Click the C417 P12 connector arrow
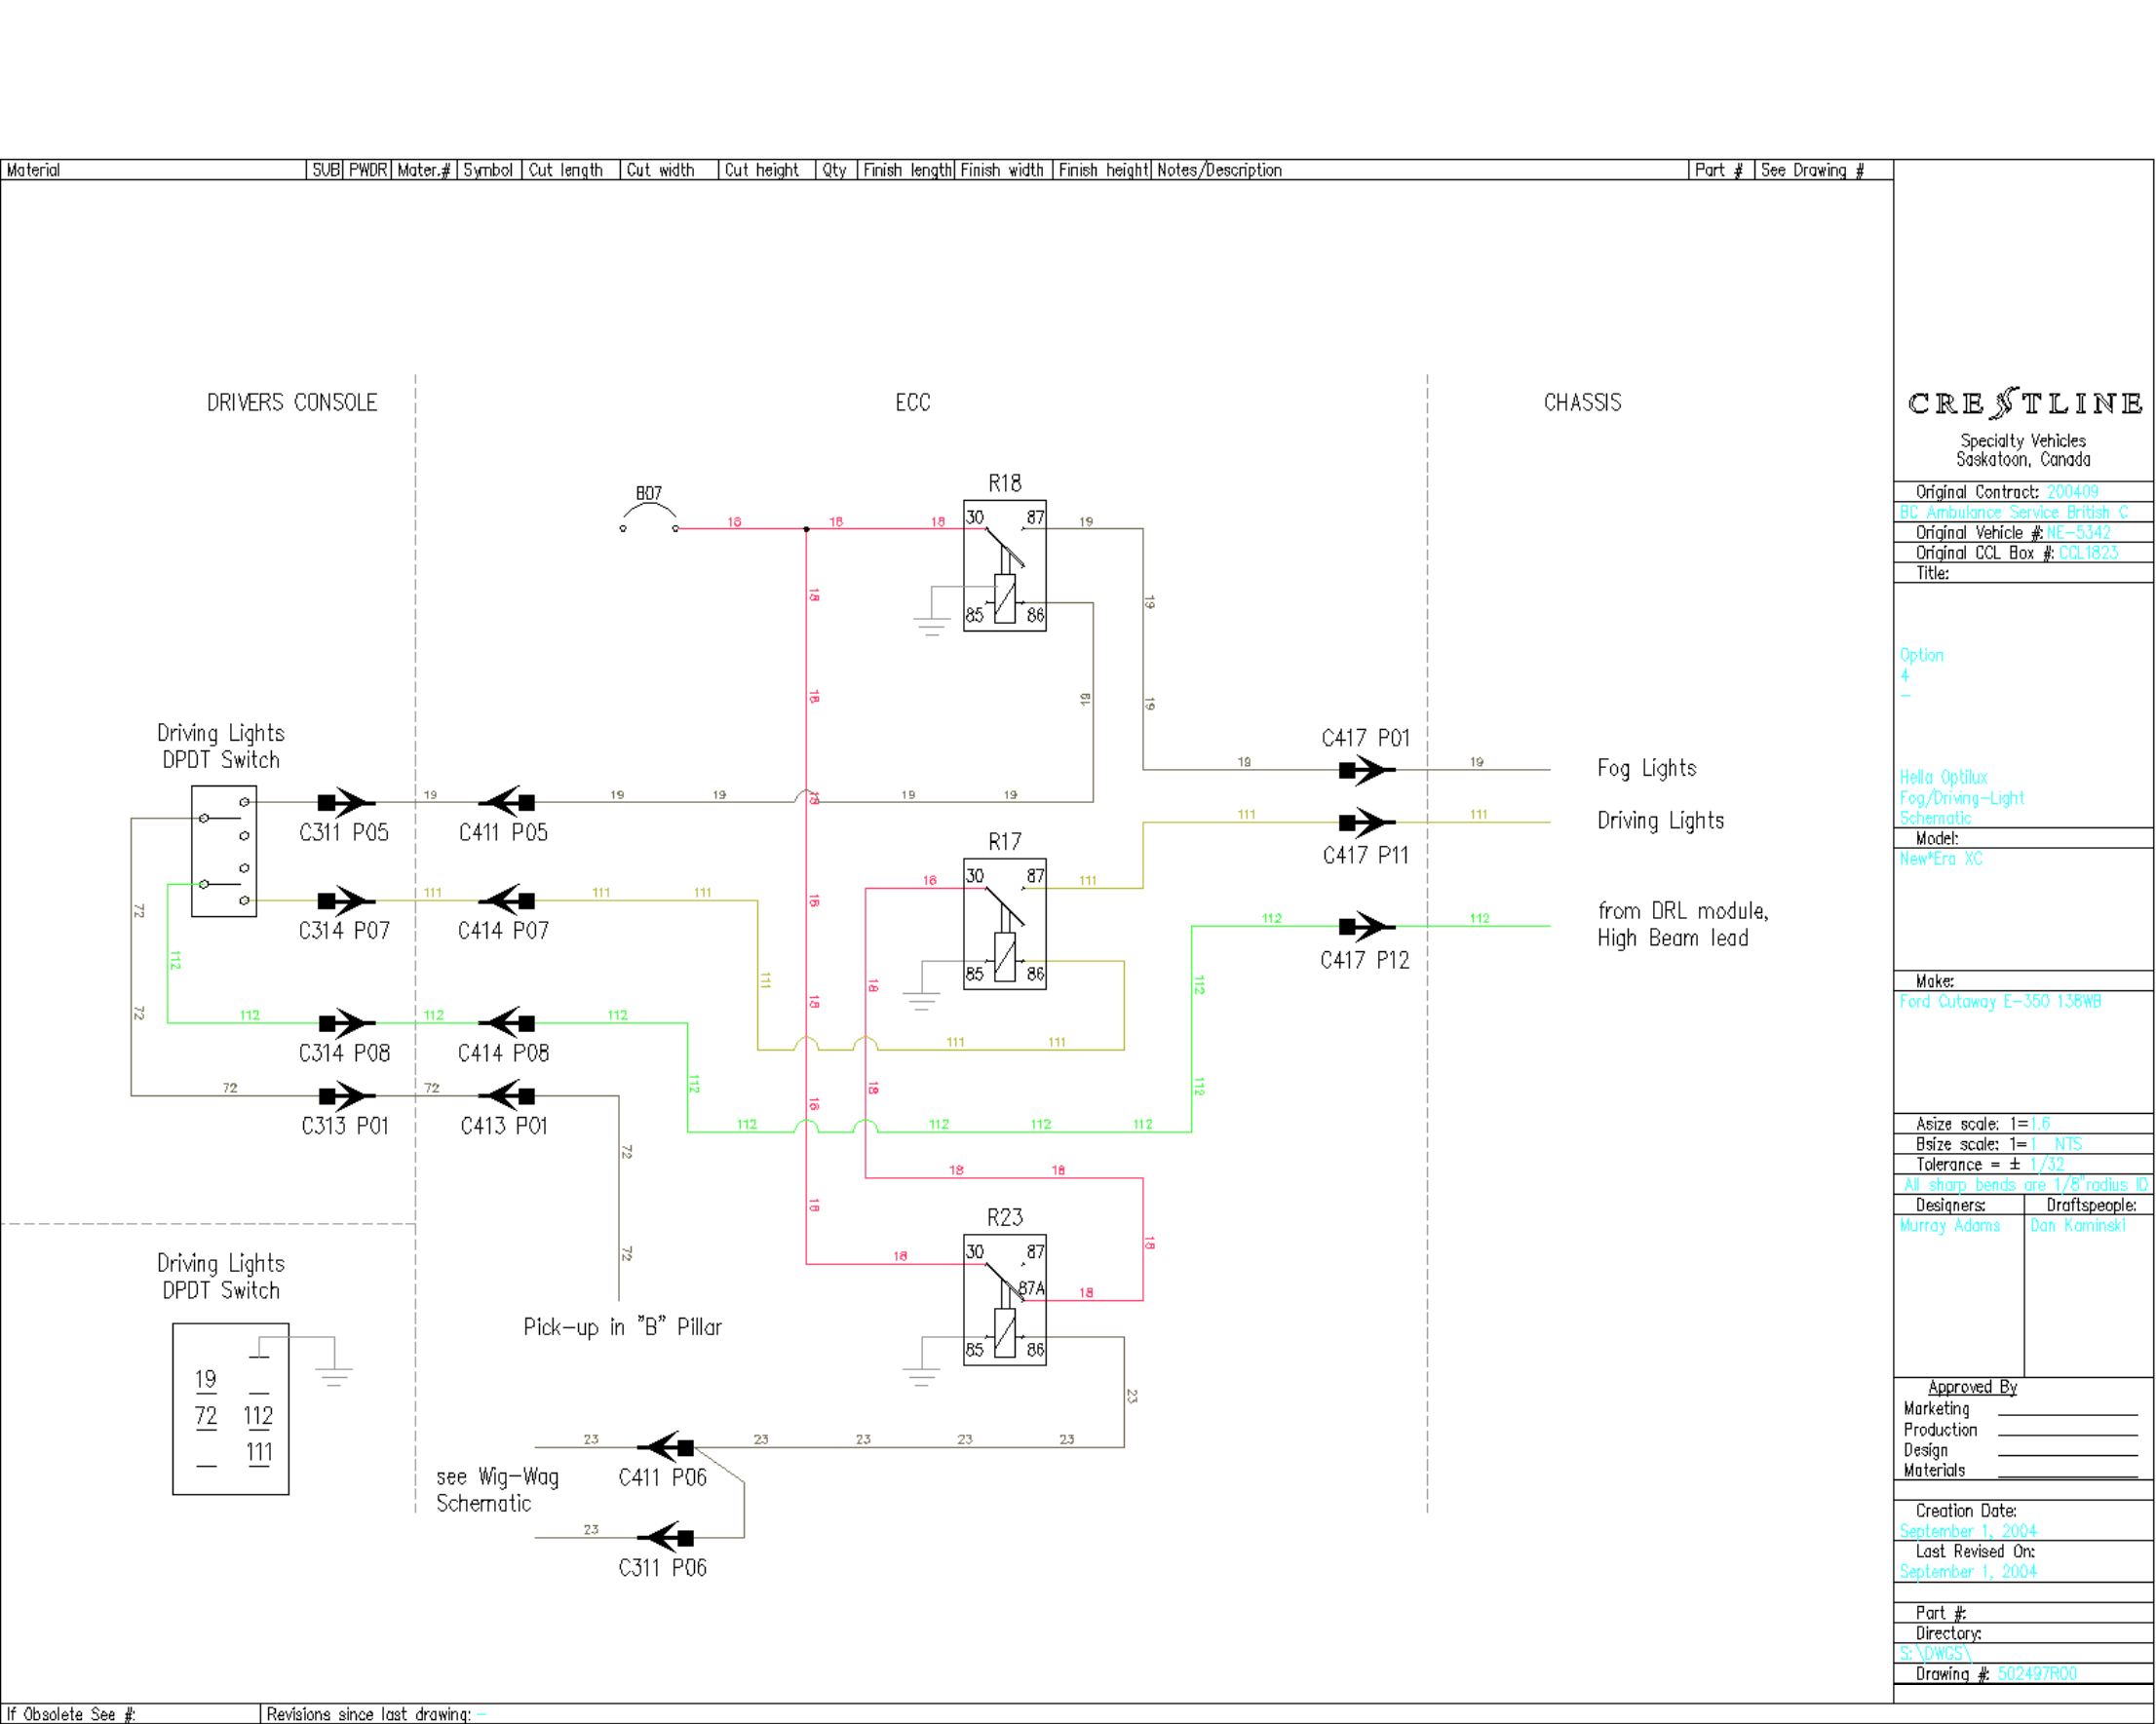The width and height of the screenshot is (2156, 1724). (x=1367, y=926)
